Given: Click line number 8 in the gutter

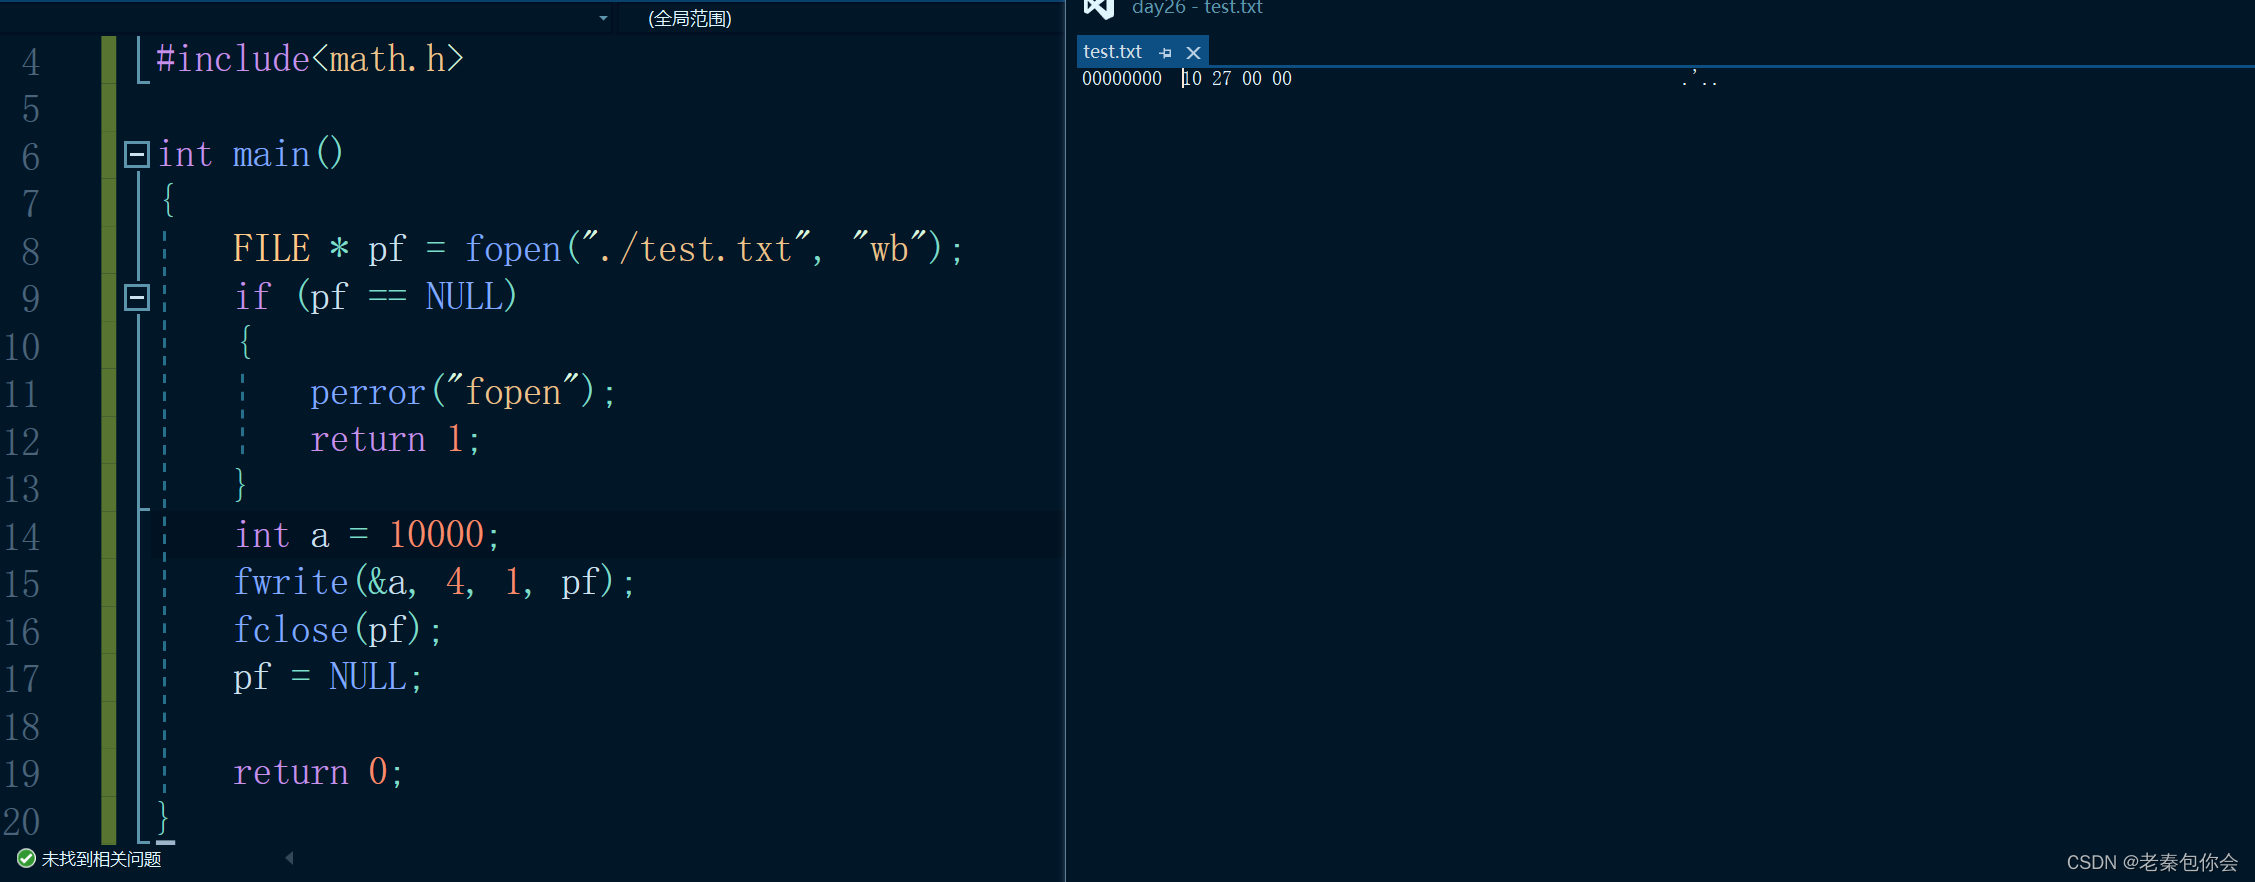Looking at the screenshot, I should (x=31, y=251).
